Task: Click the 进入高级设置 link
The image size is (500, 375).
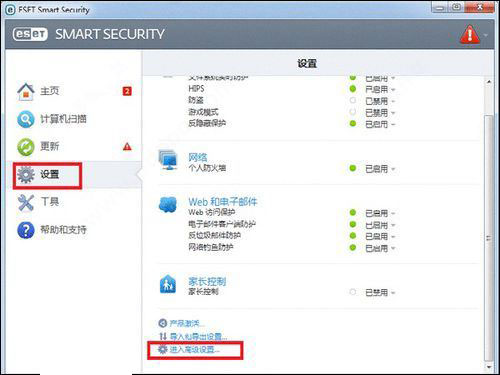Action: pyautogui.click(x=195, y=349)
